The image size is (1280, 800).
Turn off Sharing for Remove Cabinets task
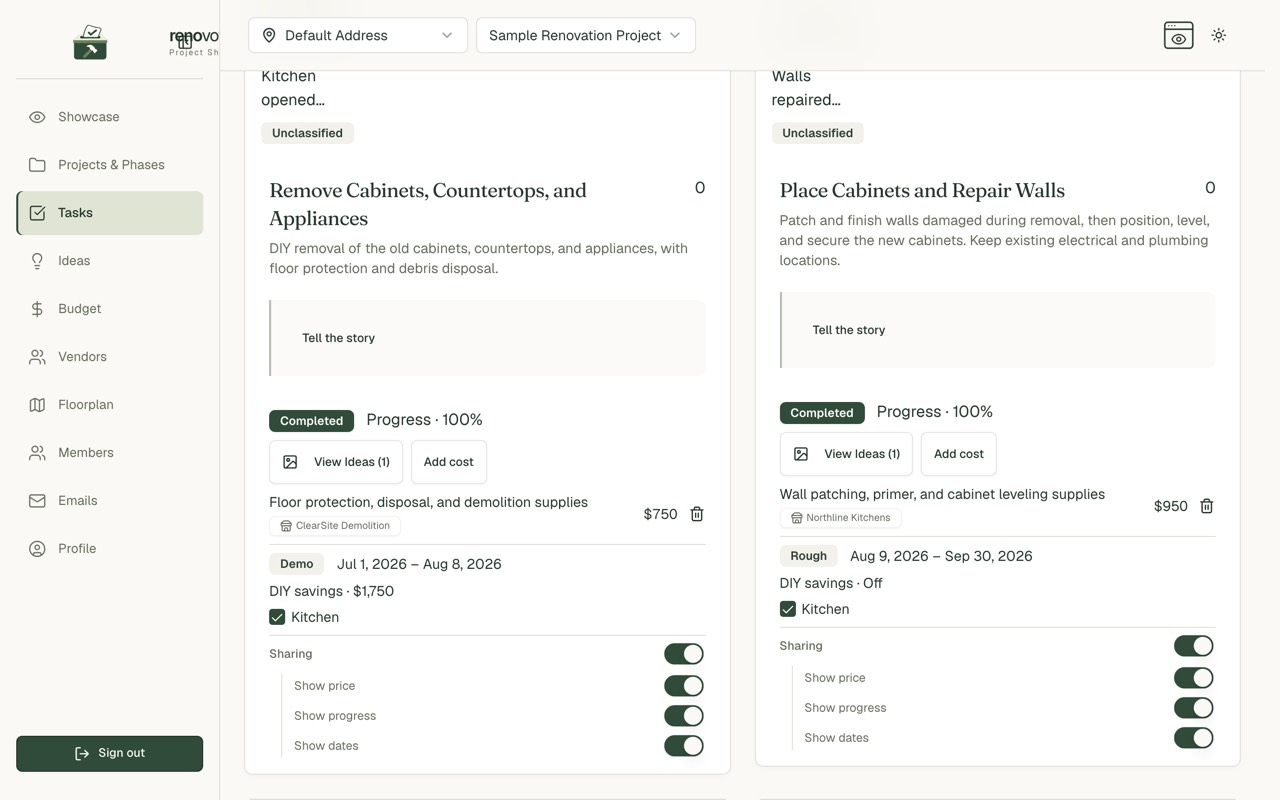pos(684,654)
